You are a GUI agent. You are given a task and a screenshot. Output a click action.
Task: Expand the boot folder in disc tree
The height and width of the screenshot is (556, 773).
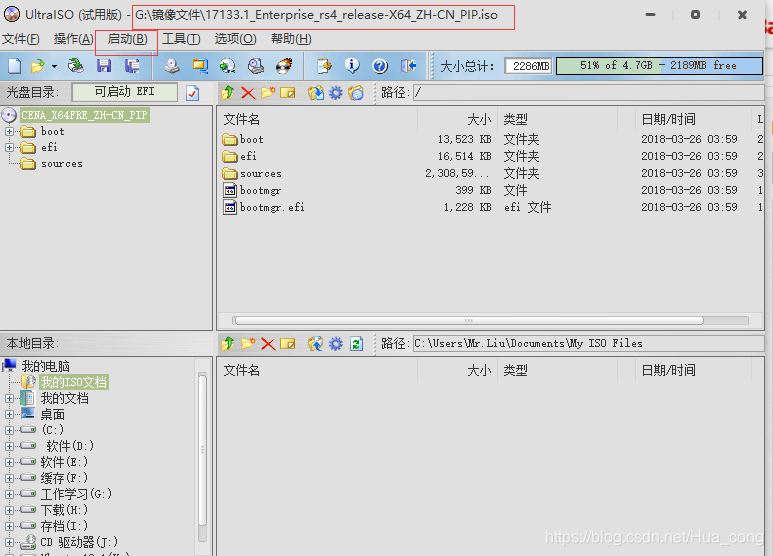[9, 132]
